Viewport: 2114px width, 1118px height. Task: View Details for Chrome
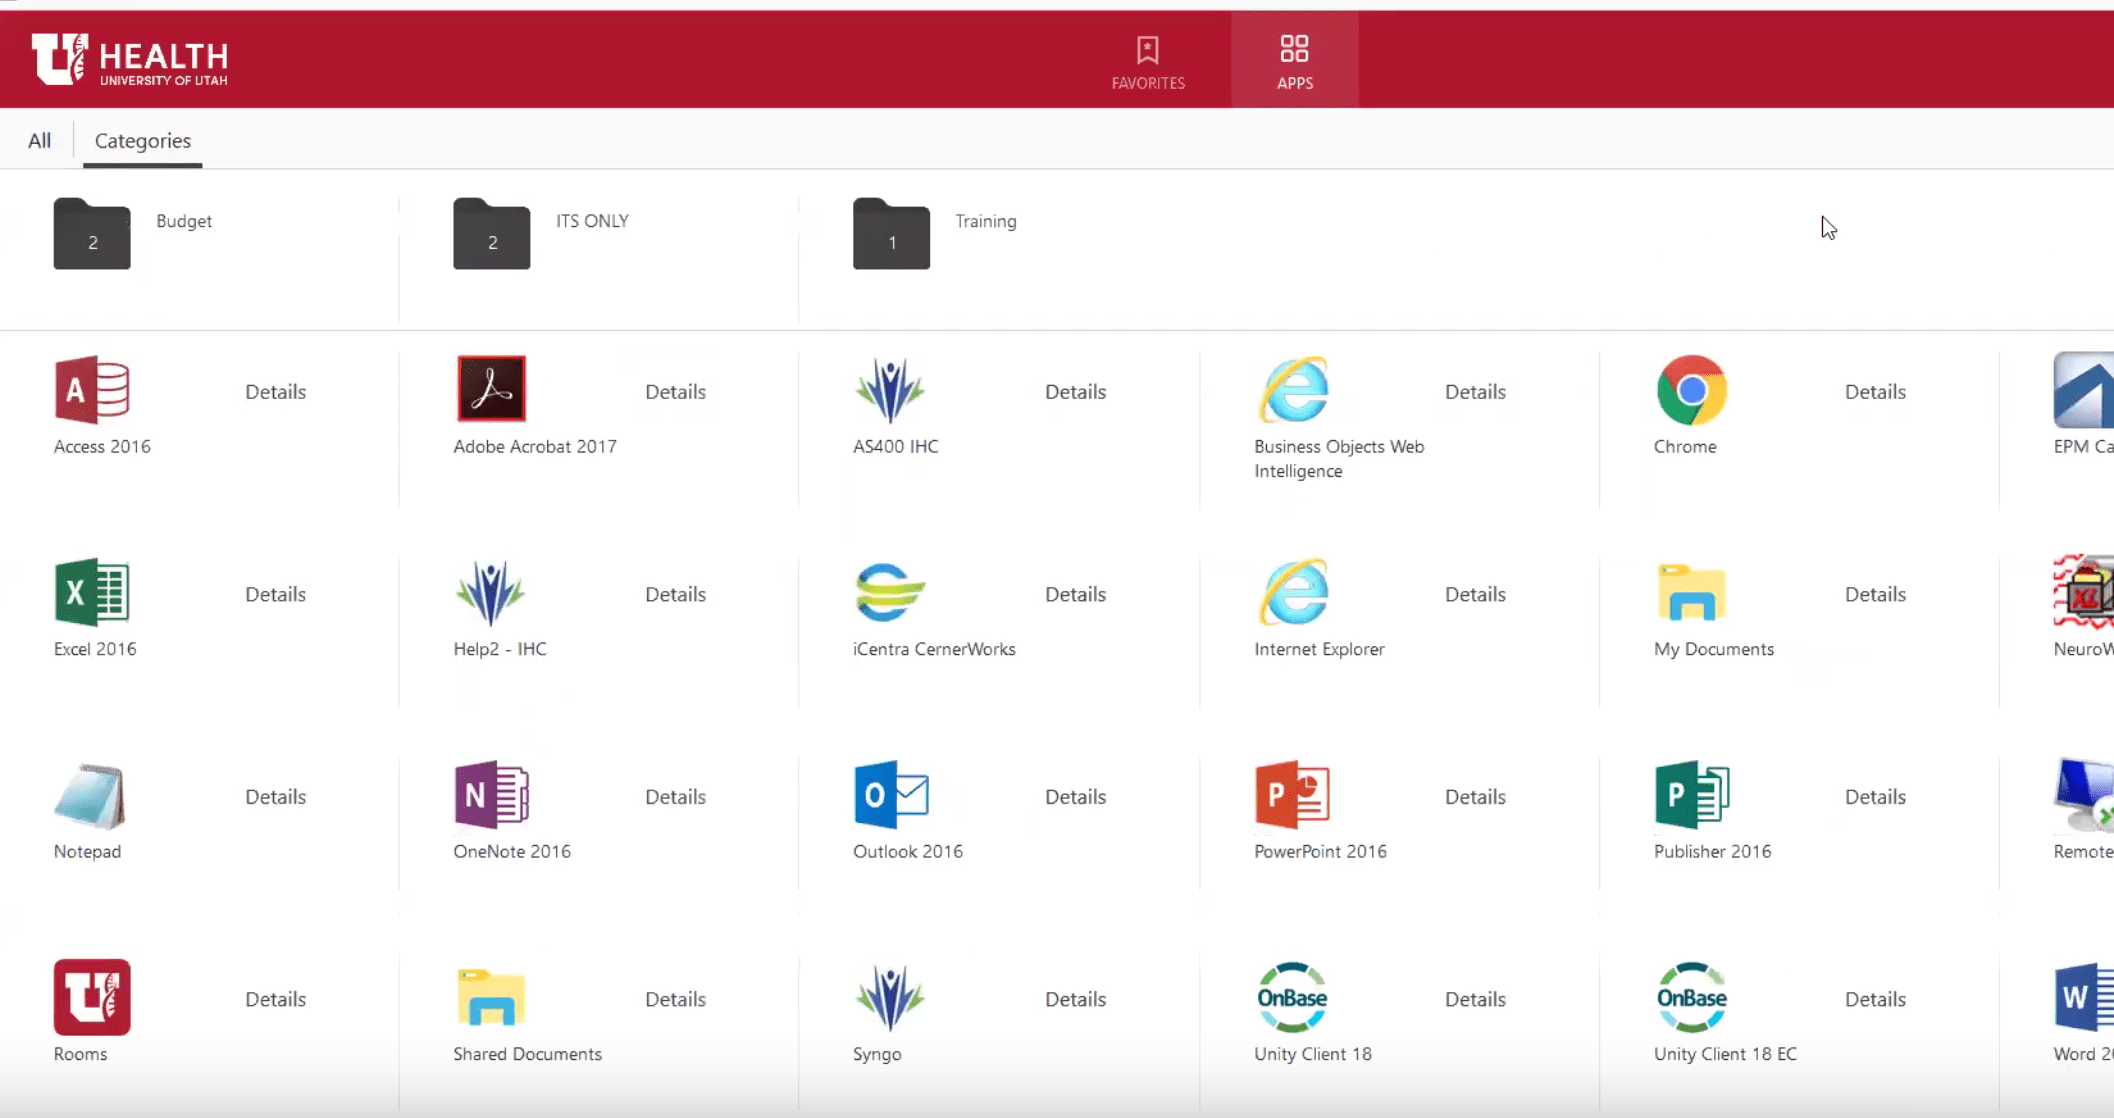1876,392
